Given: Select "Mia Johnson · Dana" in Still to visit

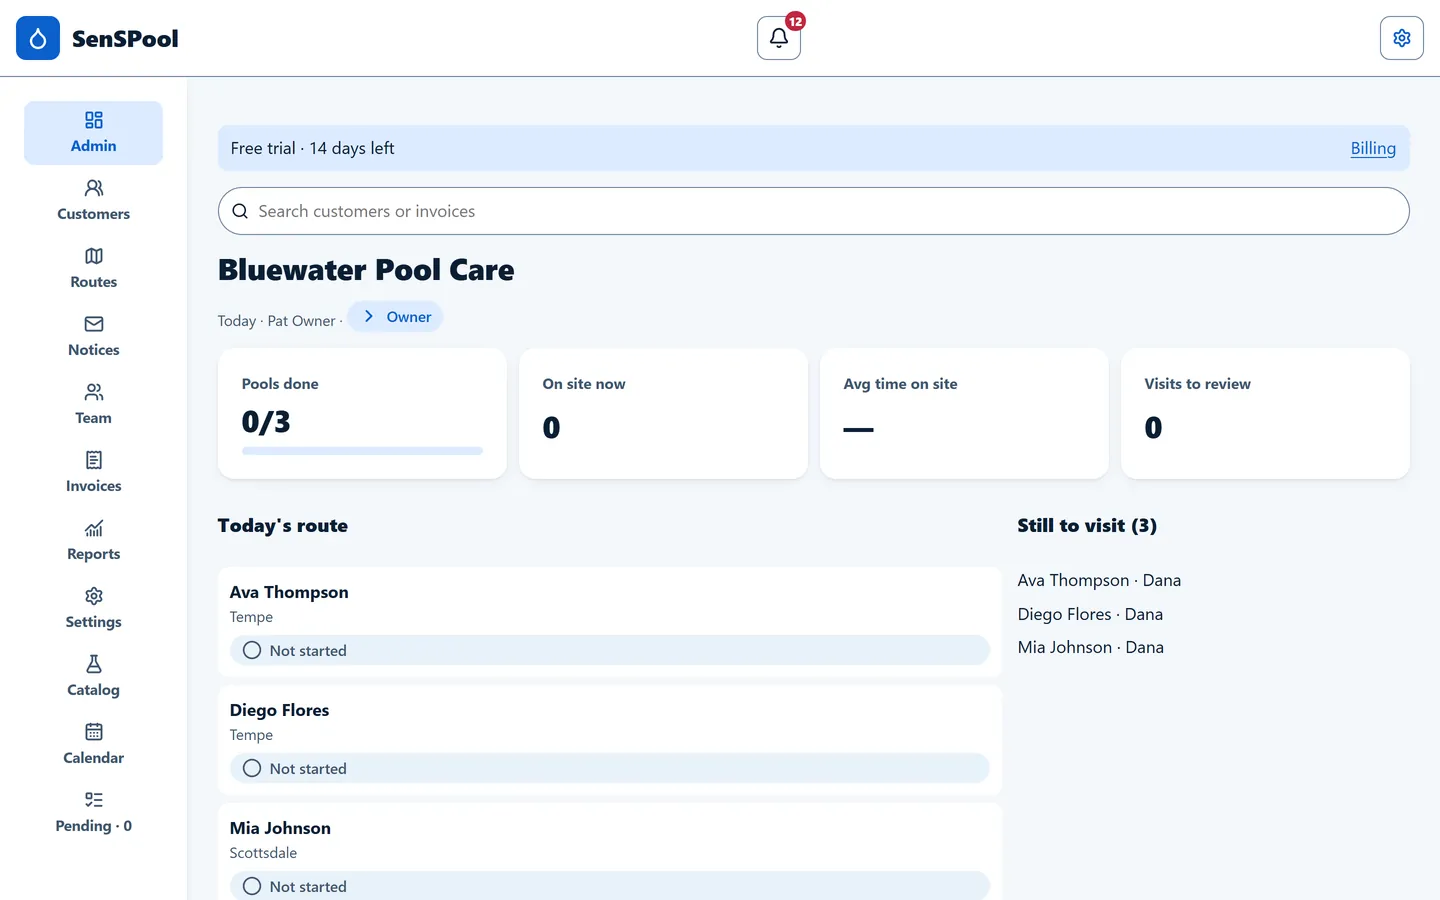Looking at the screenshot, I should click(1091, 647).
